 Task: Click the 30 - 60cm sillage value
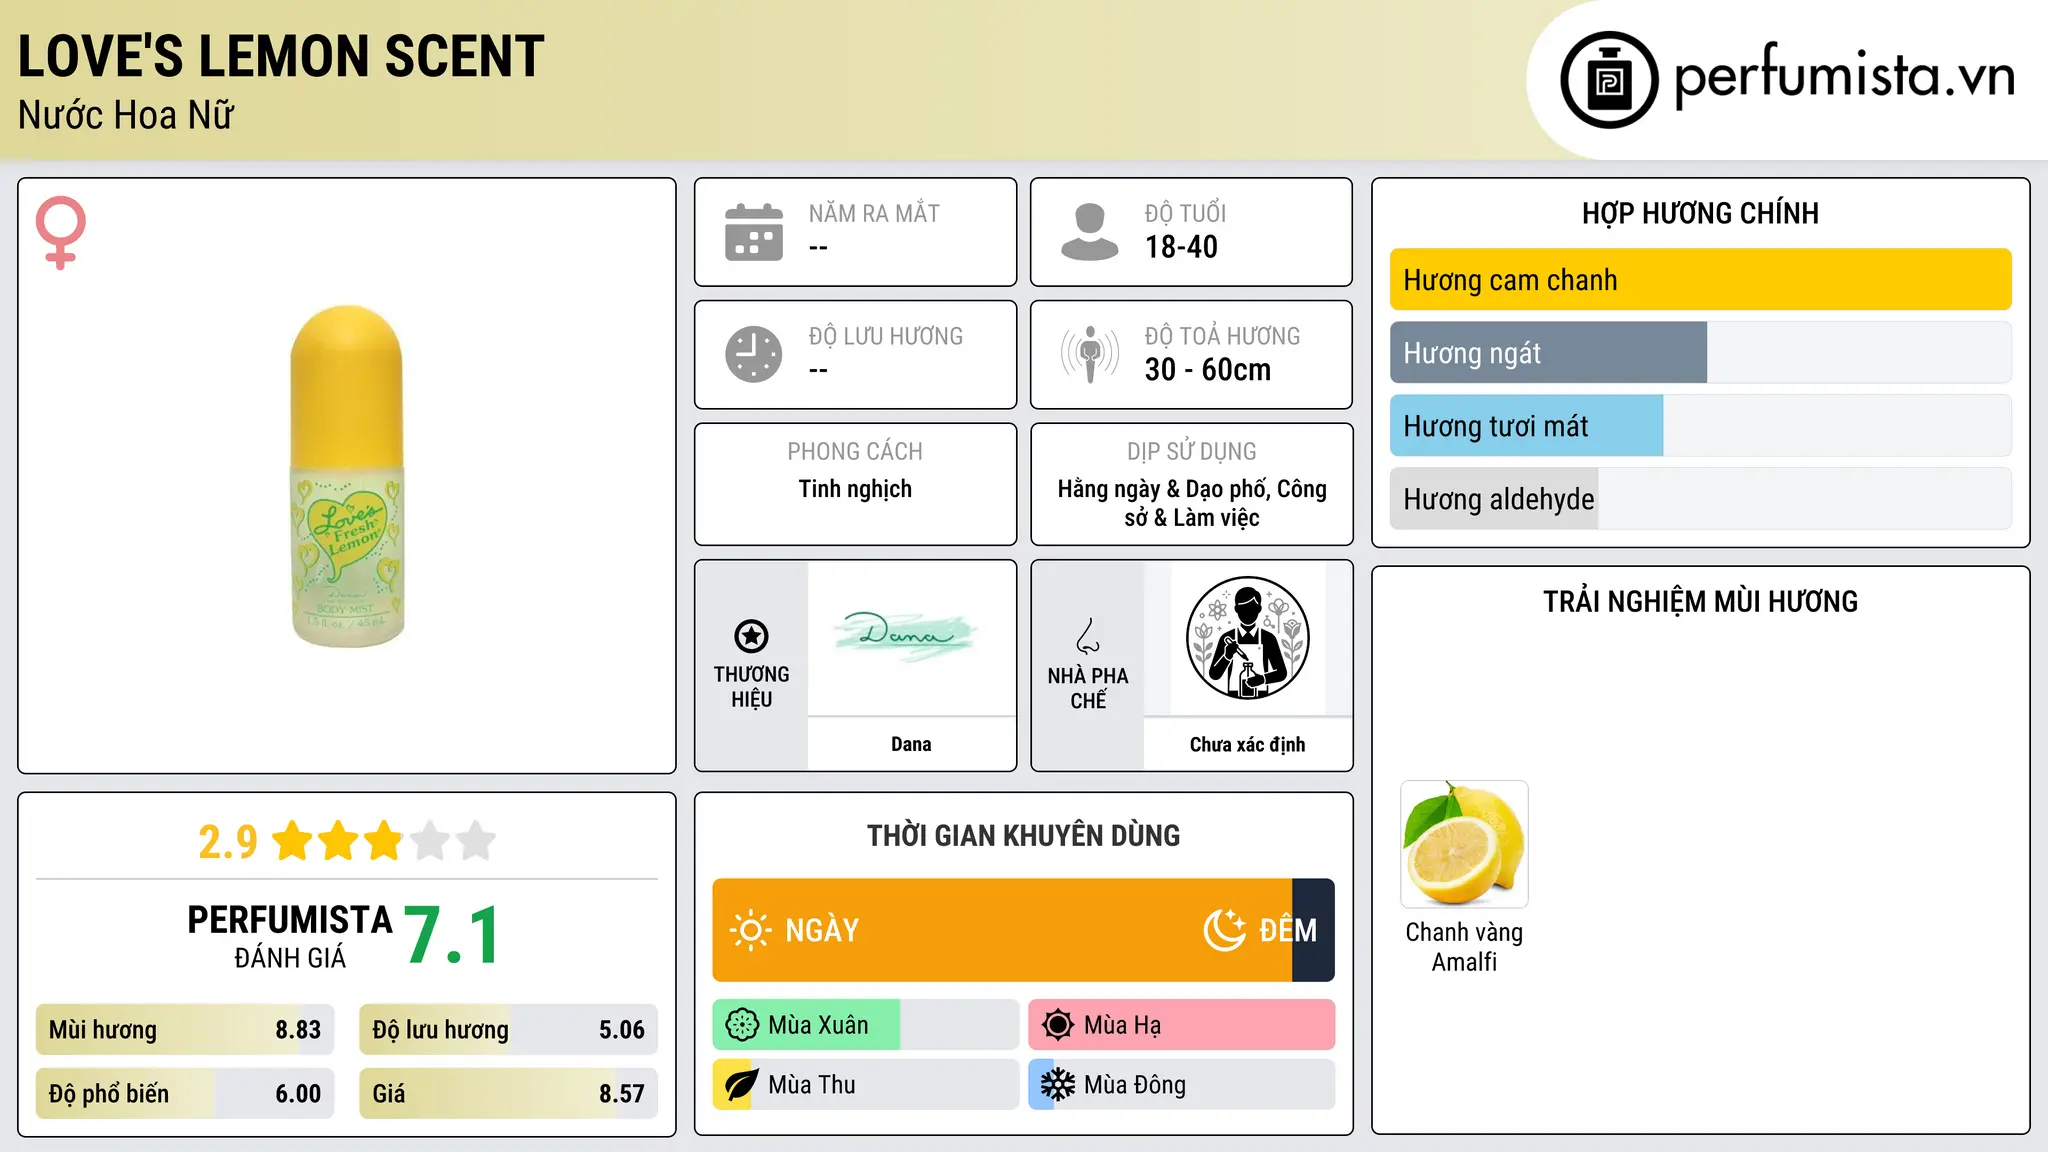coord(1208,370)
